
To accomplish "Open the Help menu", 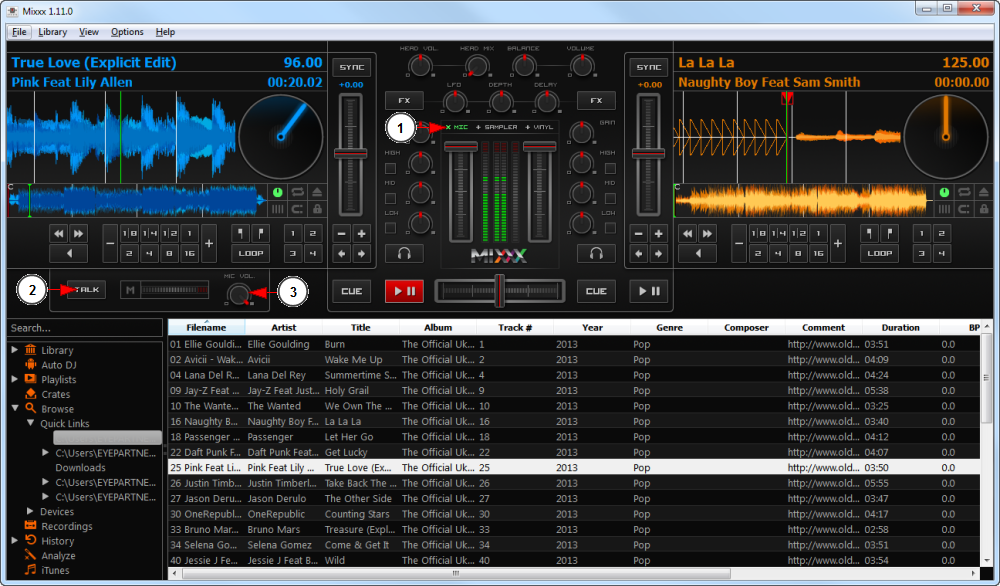I will tap(165, 32).
